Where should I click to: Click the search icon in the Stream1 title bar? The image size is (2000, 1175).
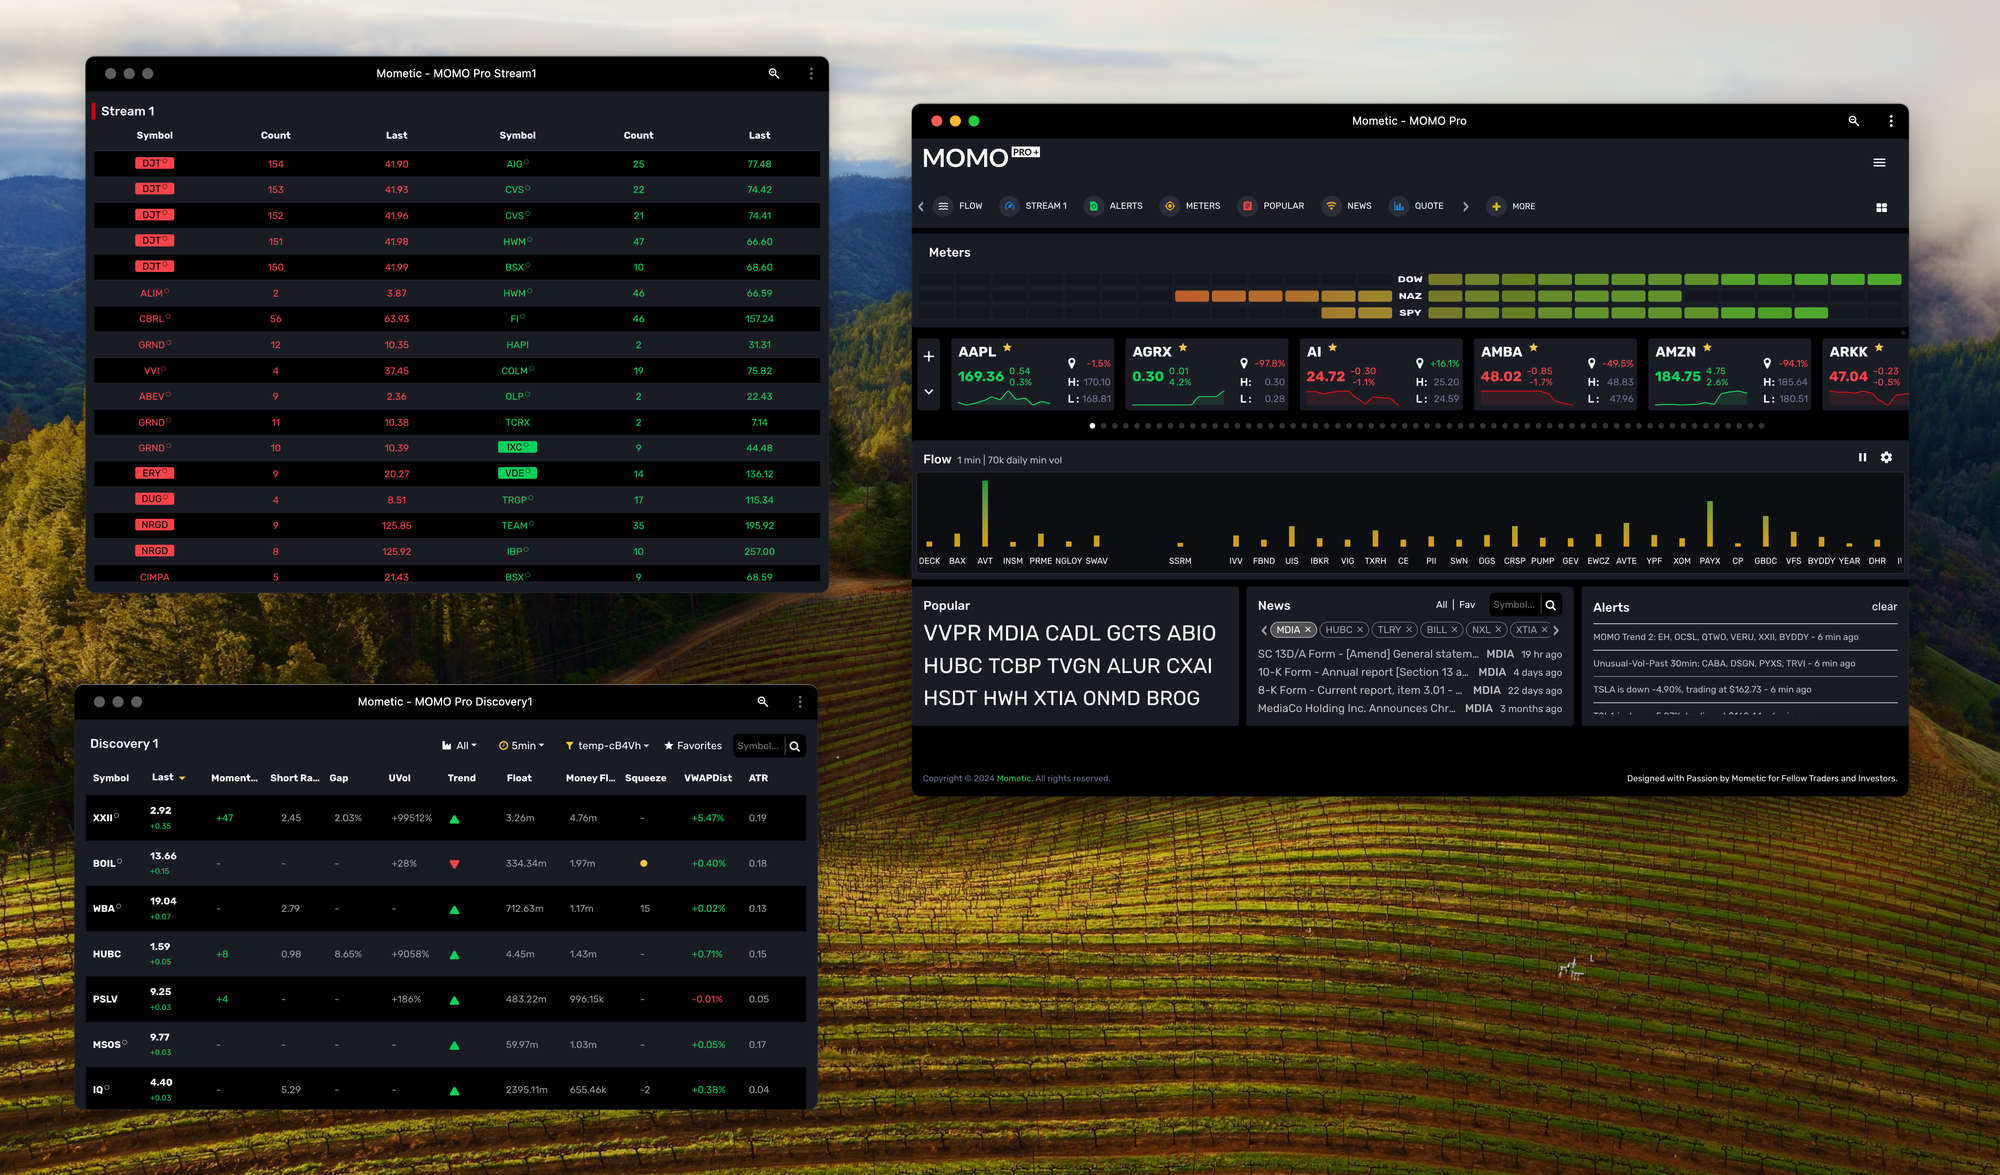coord(773,74)
